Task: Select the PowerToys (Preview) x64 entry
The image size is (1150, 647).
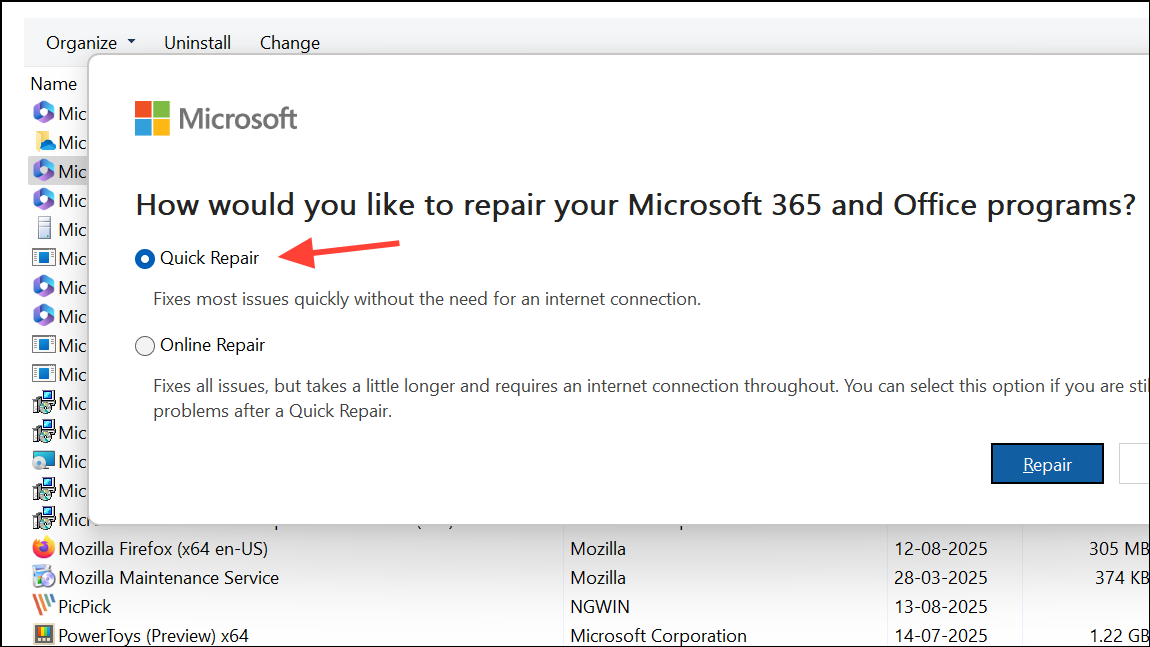Action: click(153, 635)
